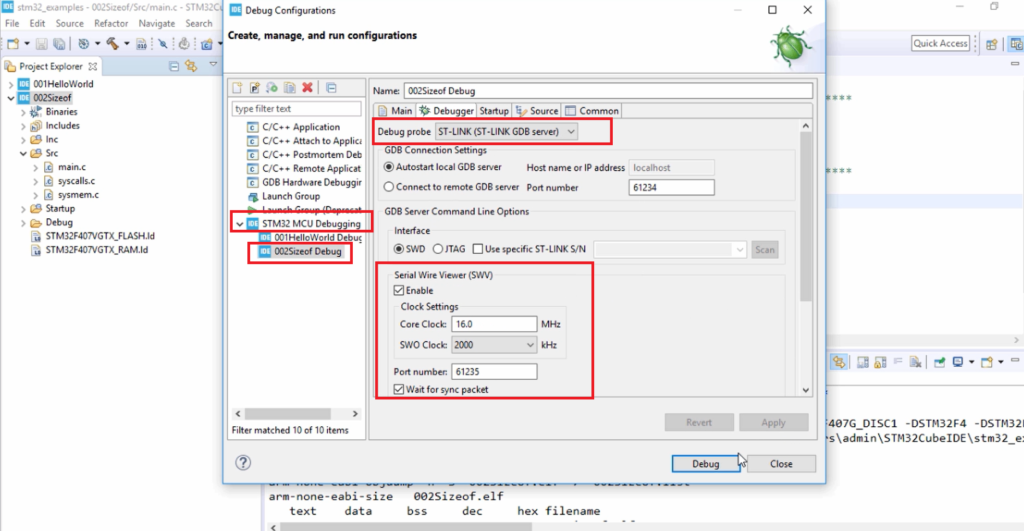Open Project Explorer view menu triangle

[x=213, y=65]
